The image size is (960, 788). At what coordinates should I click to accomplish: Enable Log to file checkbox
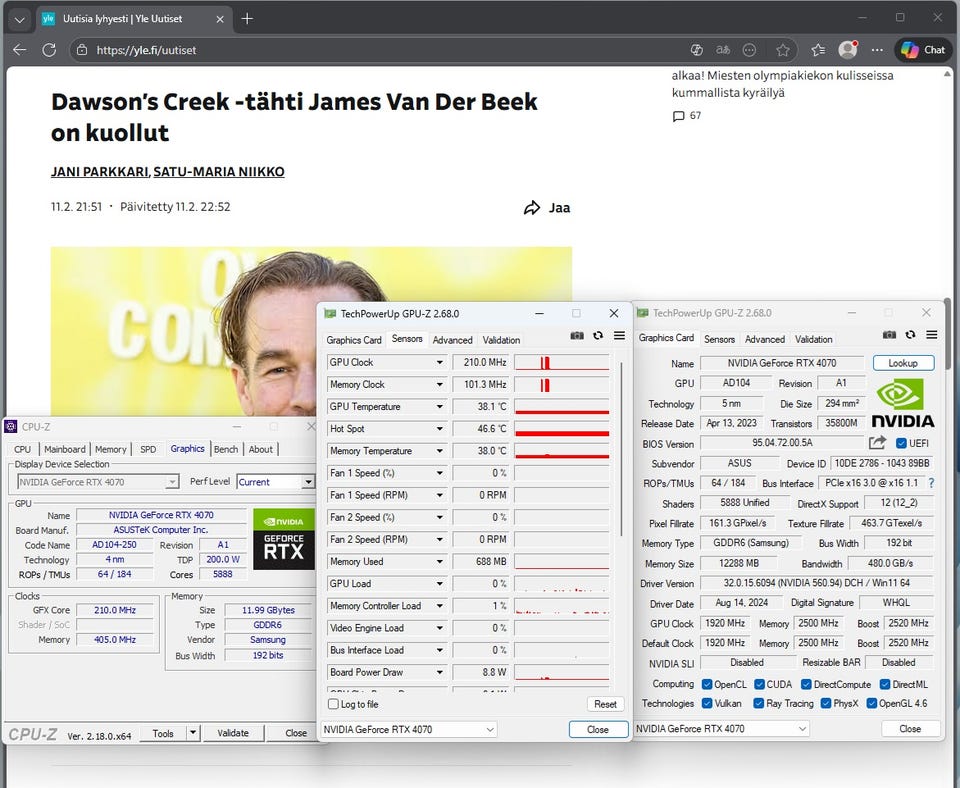pos(334,704)
